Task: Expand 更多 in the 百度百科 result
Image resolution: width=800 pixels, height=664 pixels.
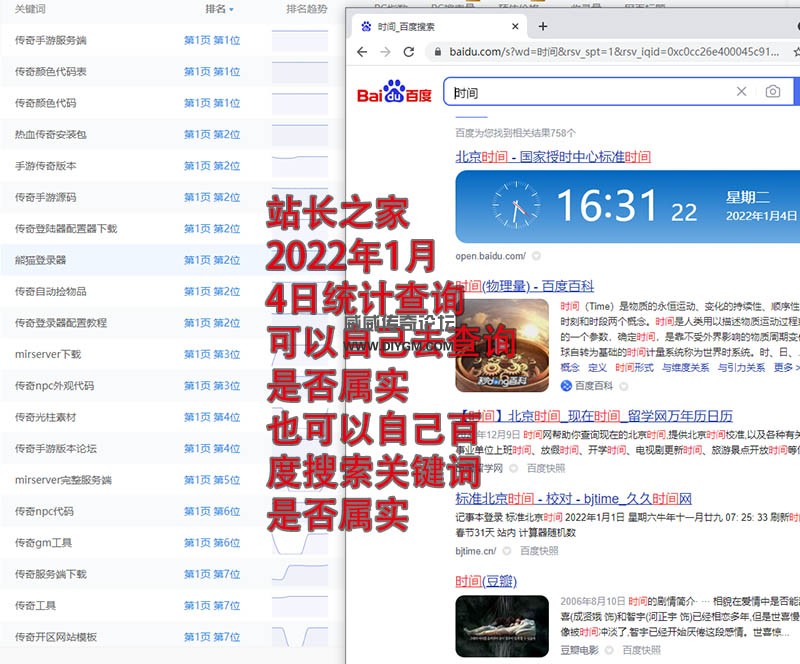Action: 786,367
